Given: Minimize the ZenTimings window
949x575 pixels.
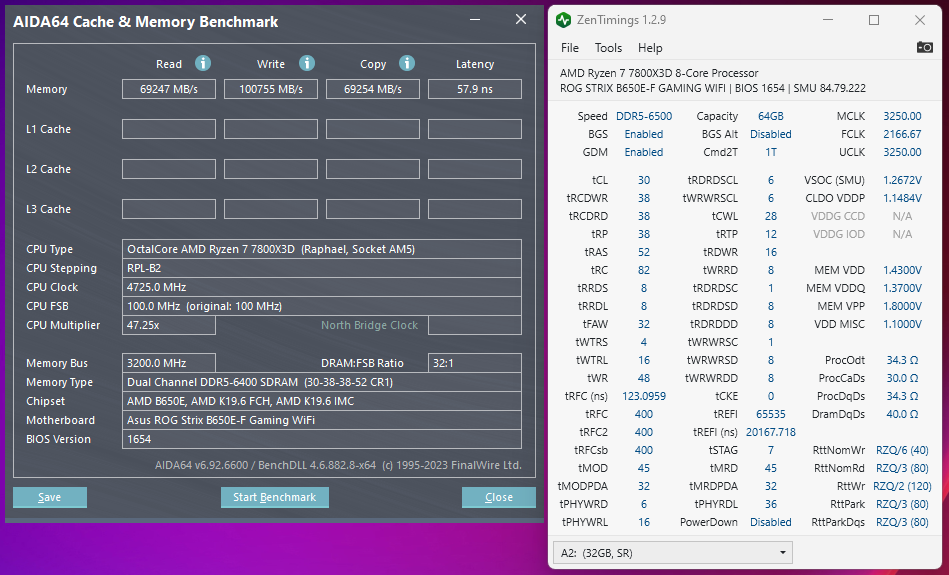Looking at the screenshot, I should pyautogui.click(x=828, y=20).
